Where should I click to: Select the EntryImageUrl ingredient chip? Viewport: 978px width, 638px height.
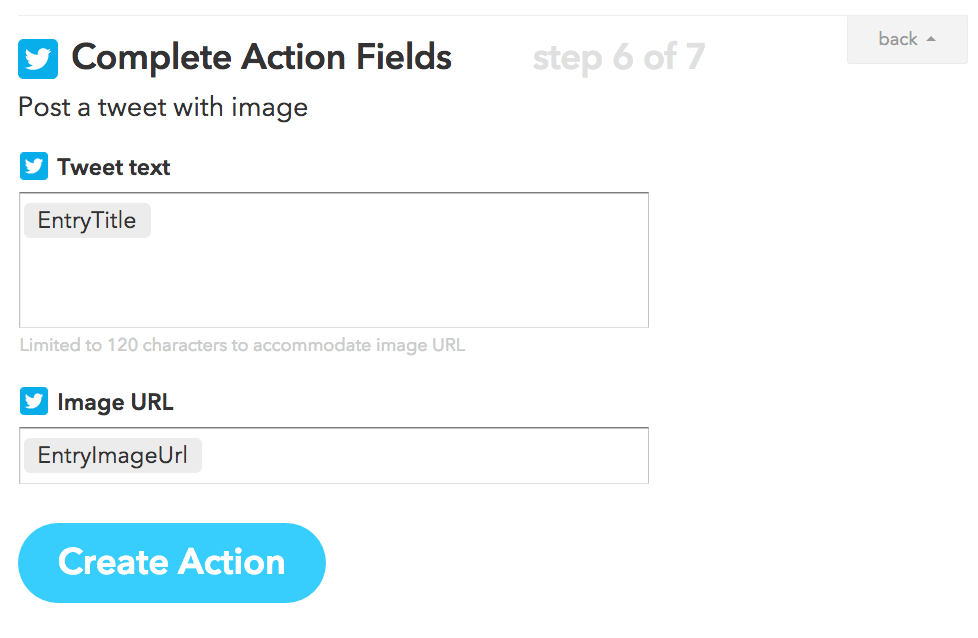(113, 455)
